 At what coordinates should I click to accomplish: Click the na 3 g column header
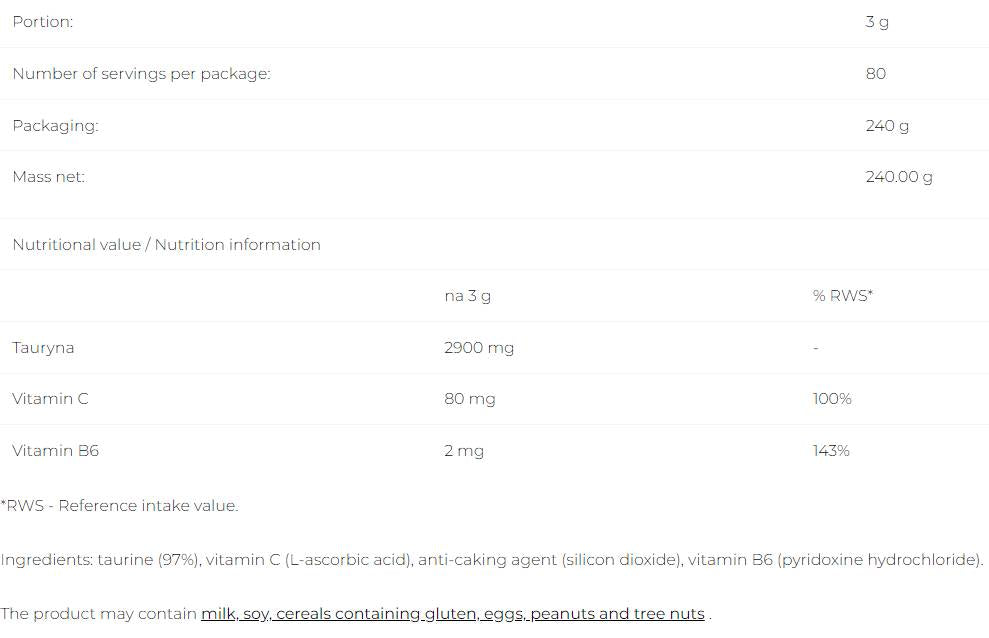pyautogui.click(x=467, y=296)
